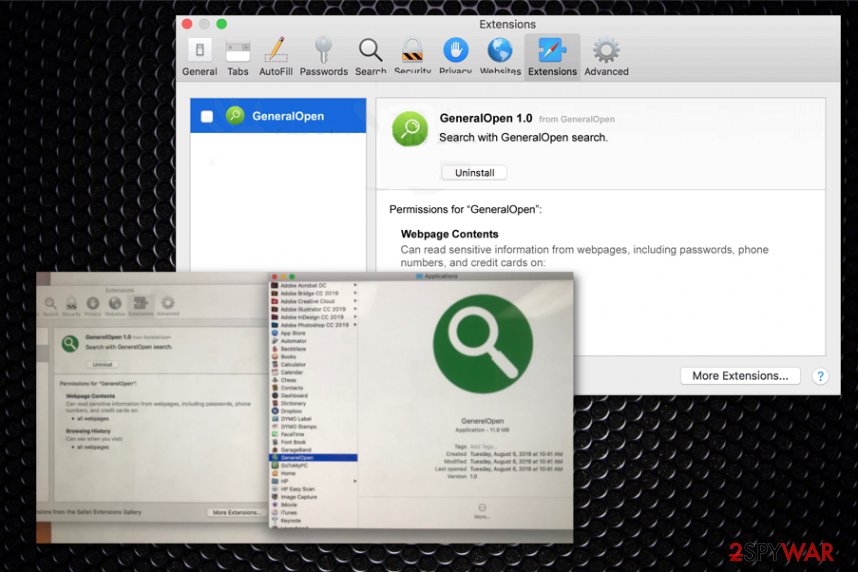The height and width of the screenshot is (572, 858).
Task: Open Search preferences in the large Extensions window
Action: (x=370, y=57)
